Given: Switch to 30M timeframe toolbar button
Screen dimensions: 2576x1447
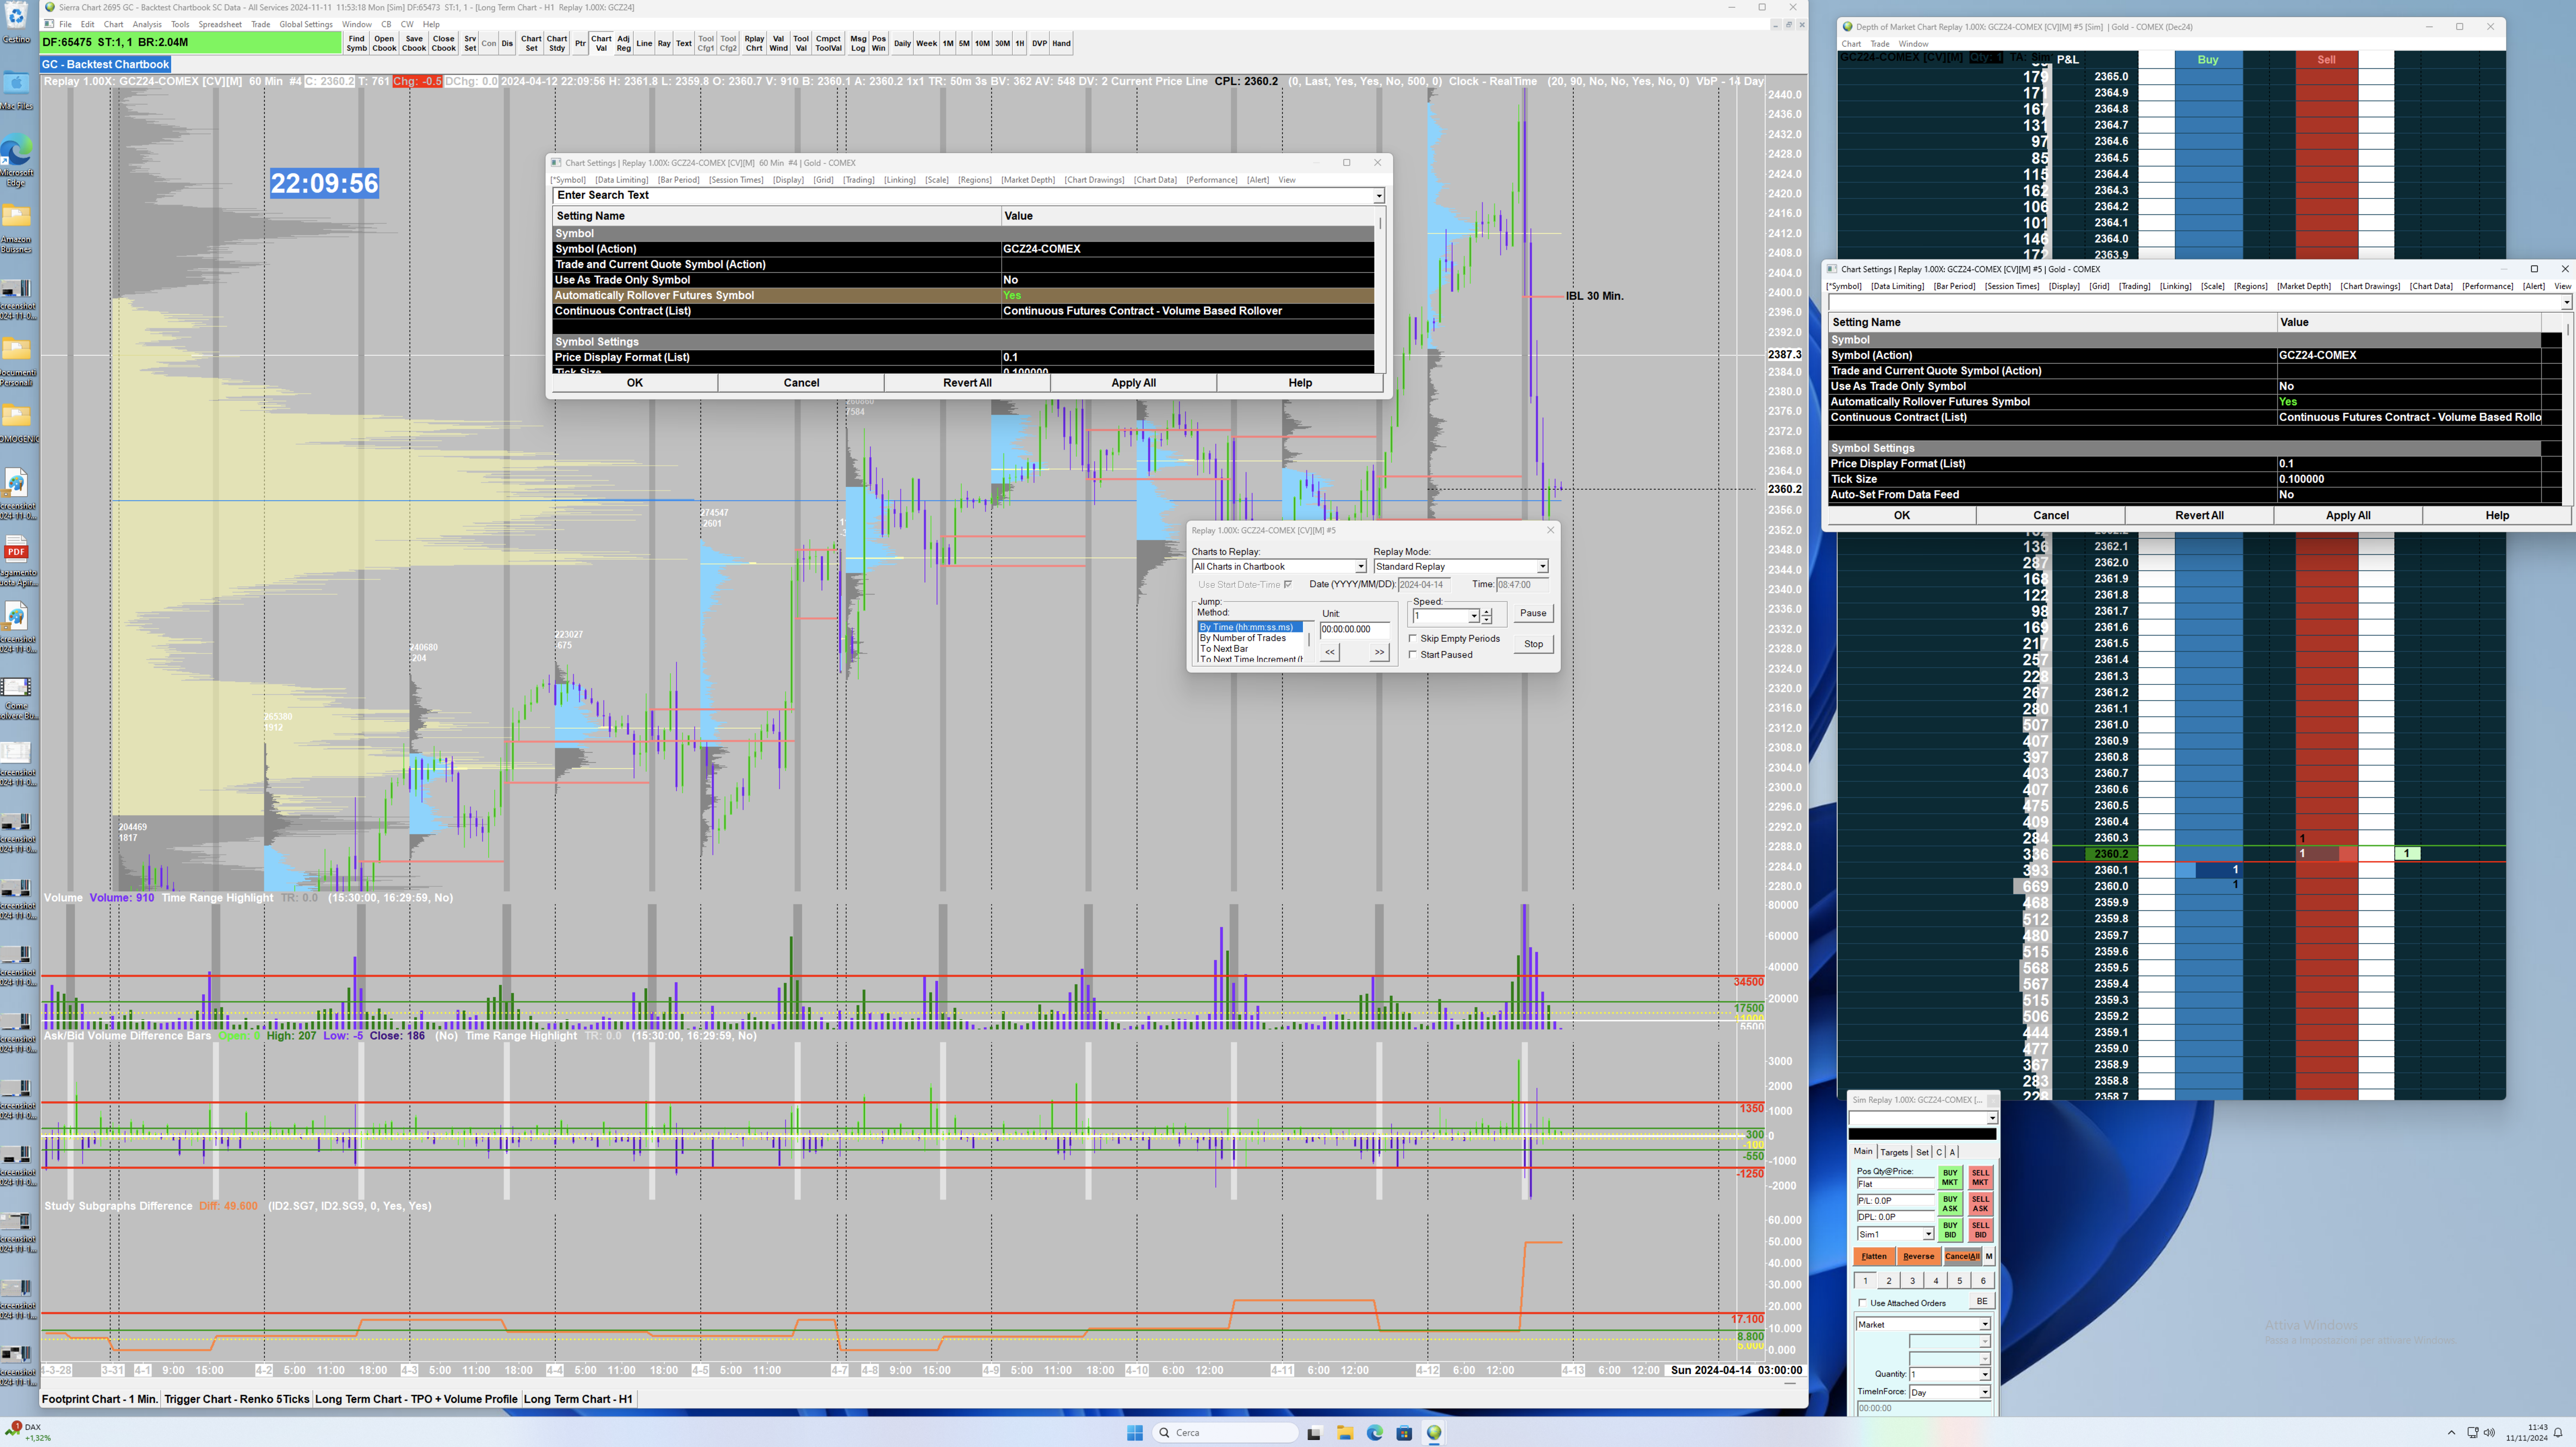Looking at the screenshot, I should [1002, 43].
